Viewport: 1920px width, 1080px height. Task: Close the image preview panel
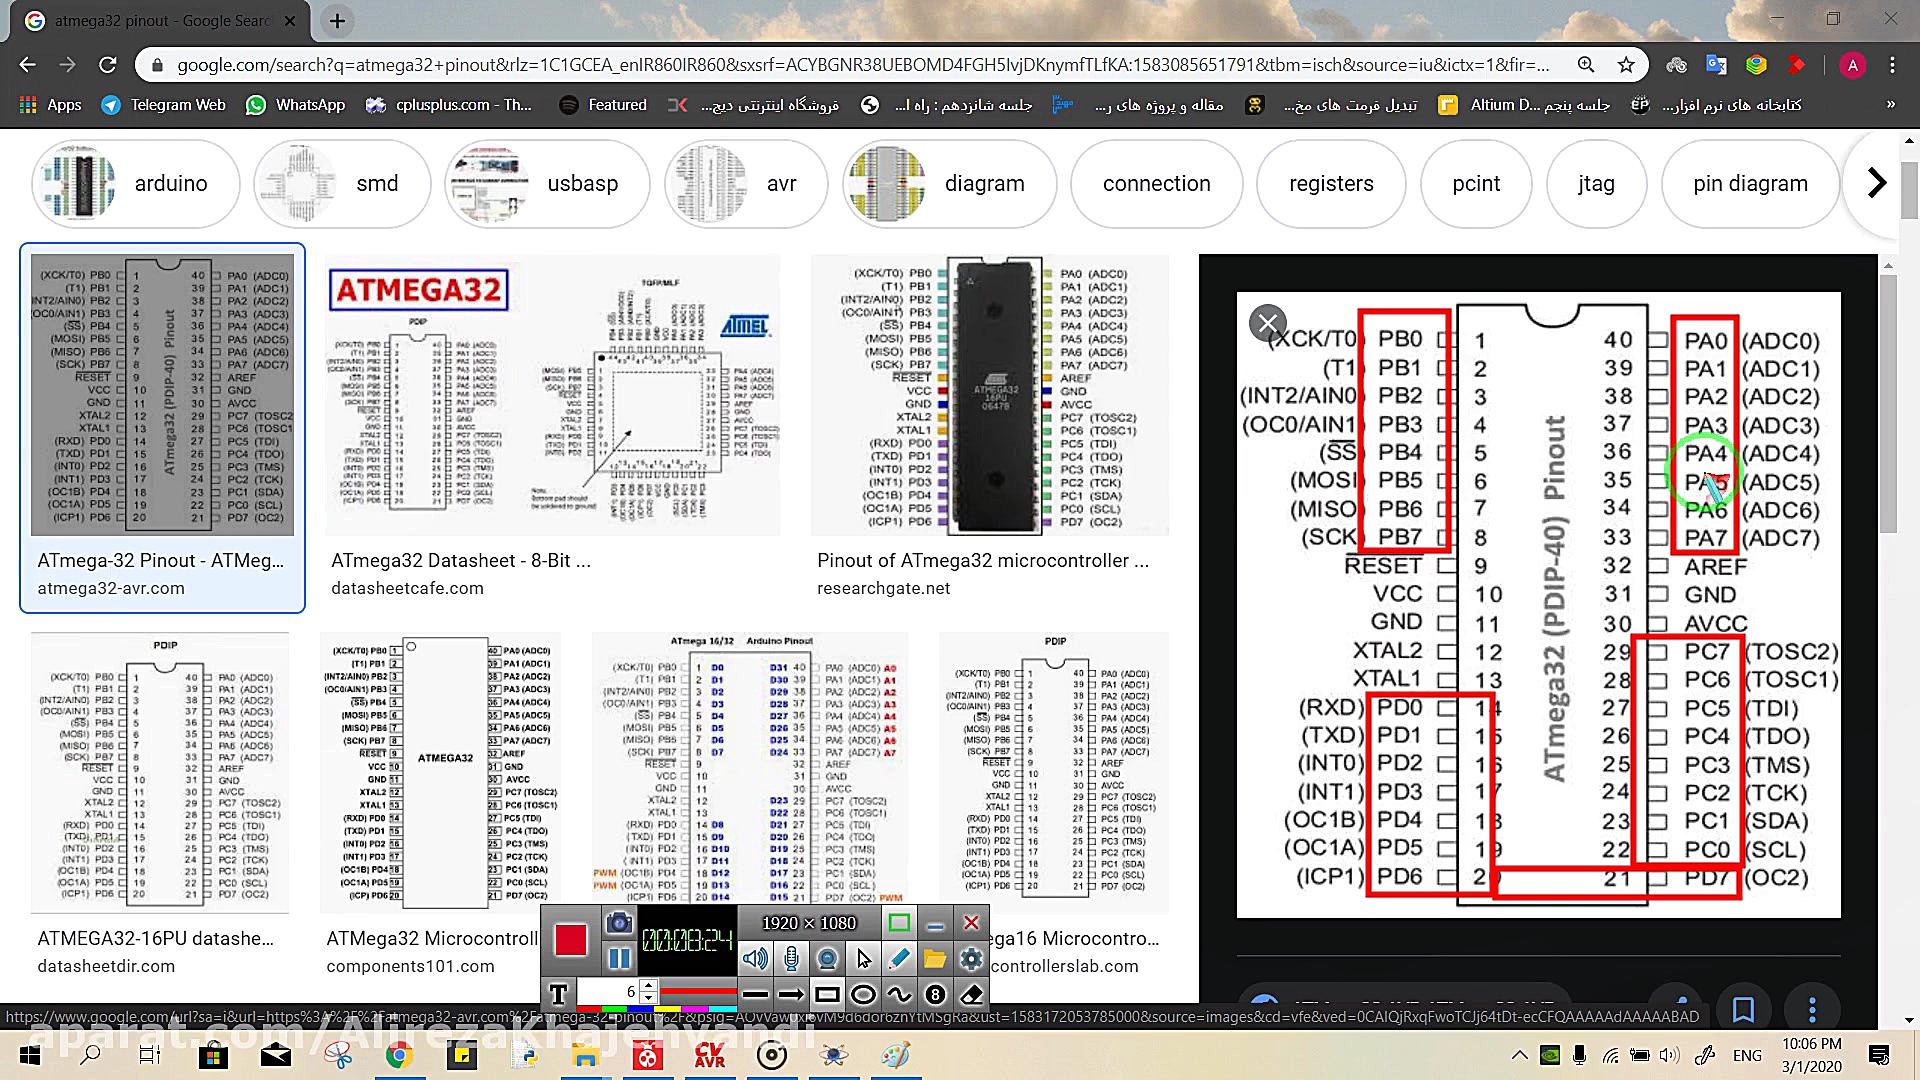[1267, 323]
